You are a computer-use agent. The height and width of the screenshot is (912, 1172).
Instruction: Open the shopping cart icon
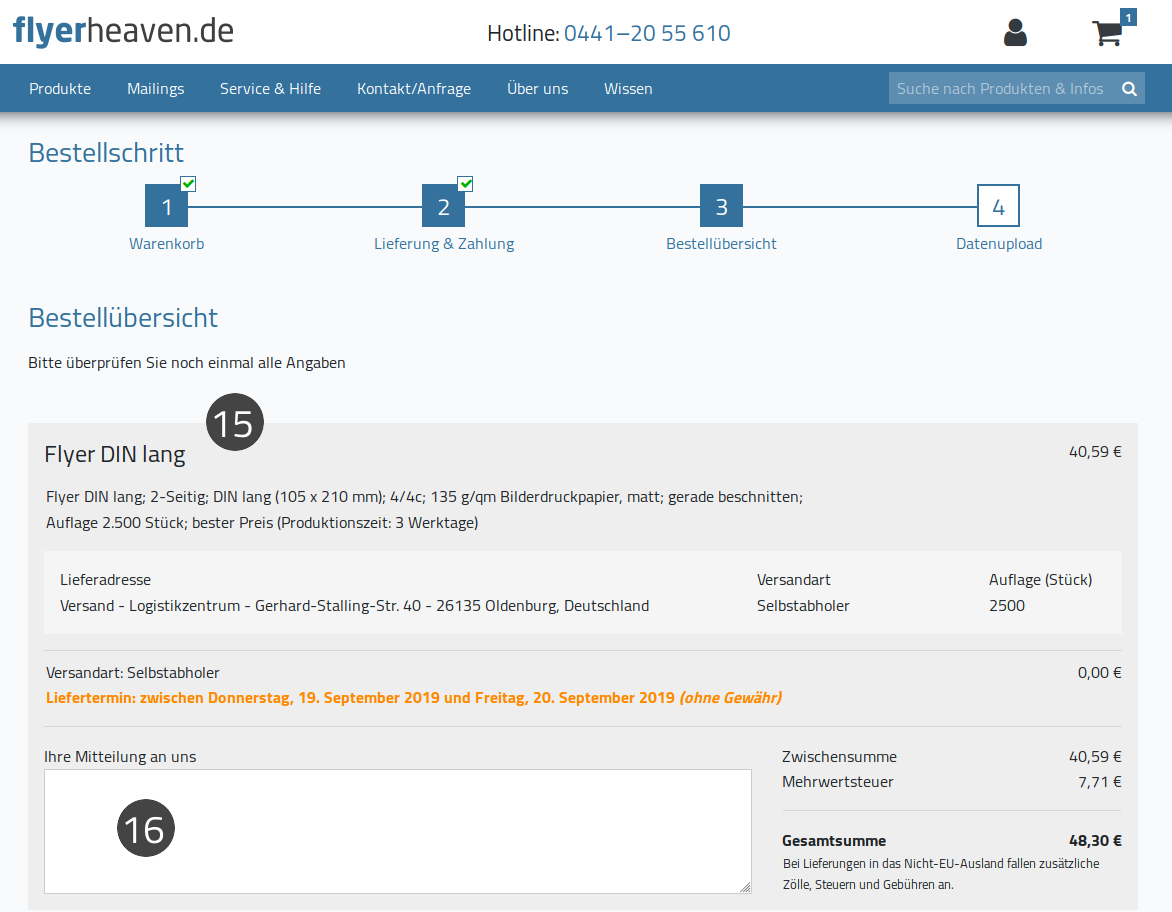click(x=1107, y=34)
